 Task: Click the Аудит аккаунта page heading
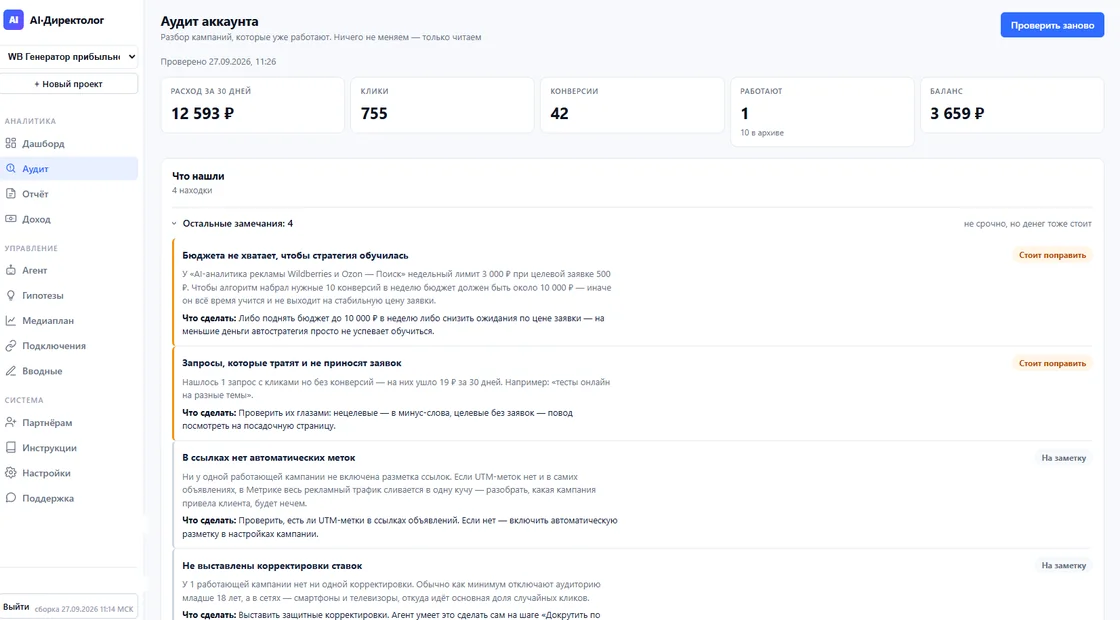(x=209, y=21)
